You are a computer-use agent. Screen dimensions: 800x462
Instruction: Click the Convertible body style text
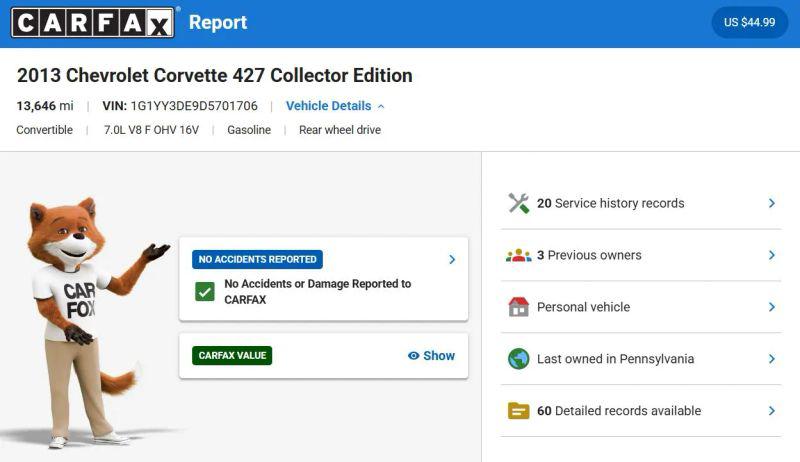pyautogui.click(x=44, y=130)
